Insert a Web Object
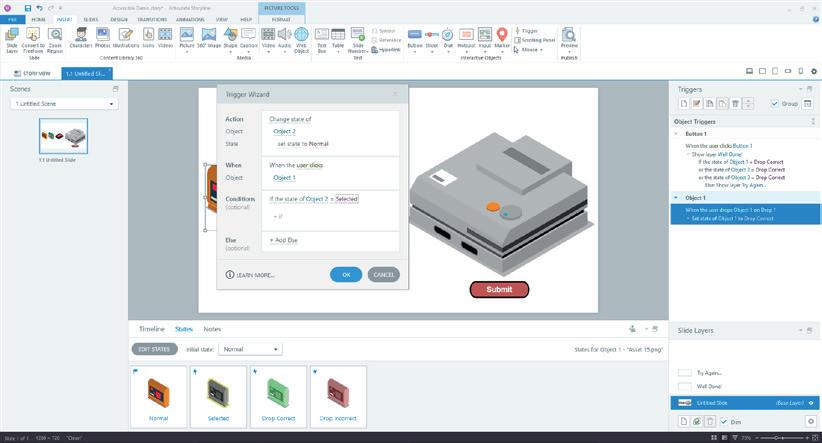822x443 pixels. pos(301,40)
